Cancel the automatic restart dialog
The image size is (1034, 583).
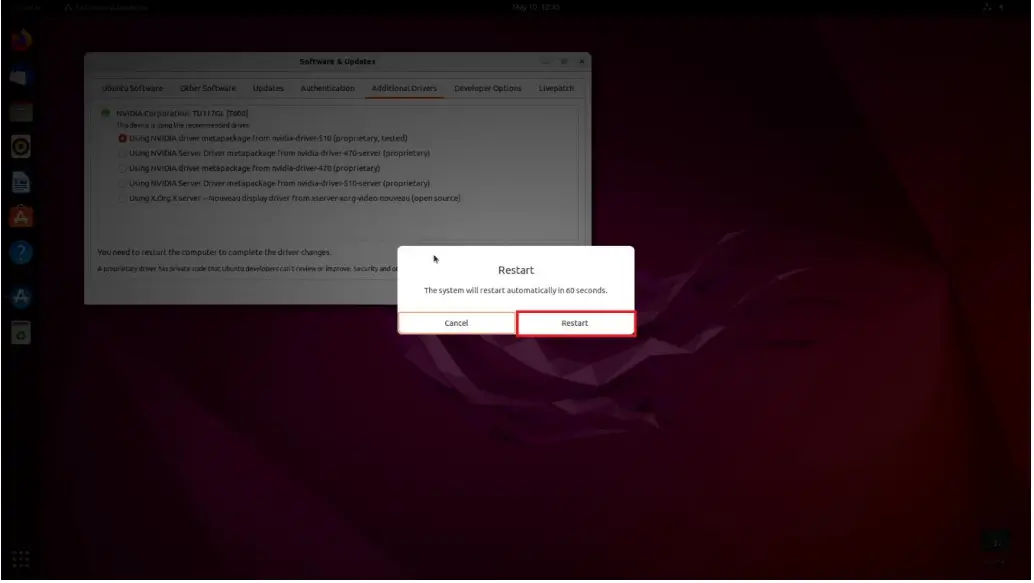tap(456, 324)
